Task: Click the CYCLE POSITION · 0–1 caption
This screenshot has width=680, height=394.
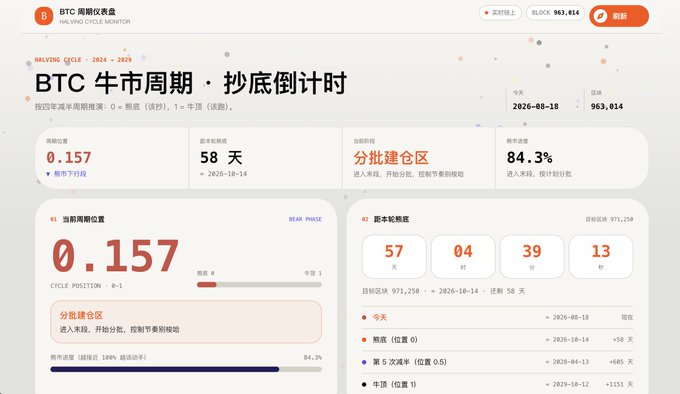Action: pyautogui.click(x=86, y=286)
